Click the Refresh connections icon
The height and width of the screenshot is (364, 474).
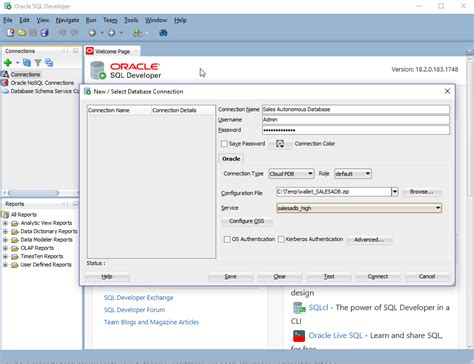pos(27,62)
